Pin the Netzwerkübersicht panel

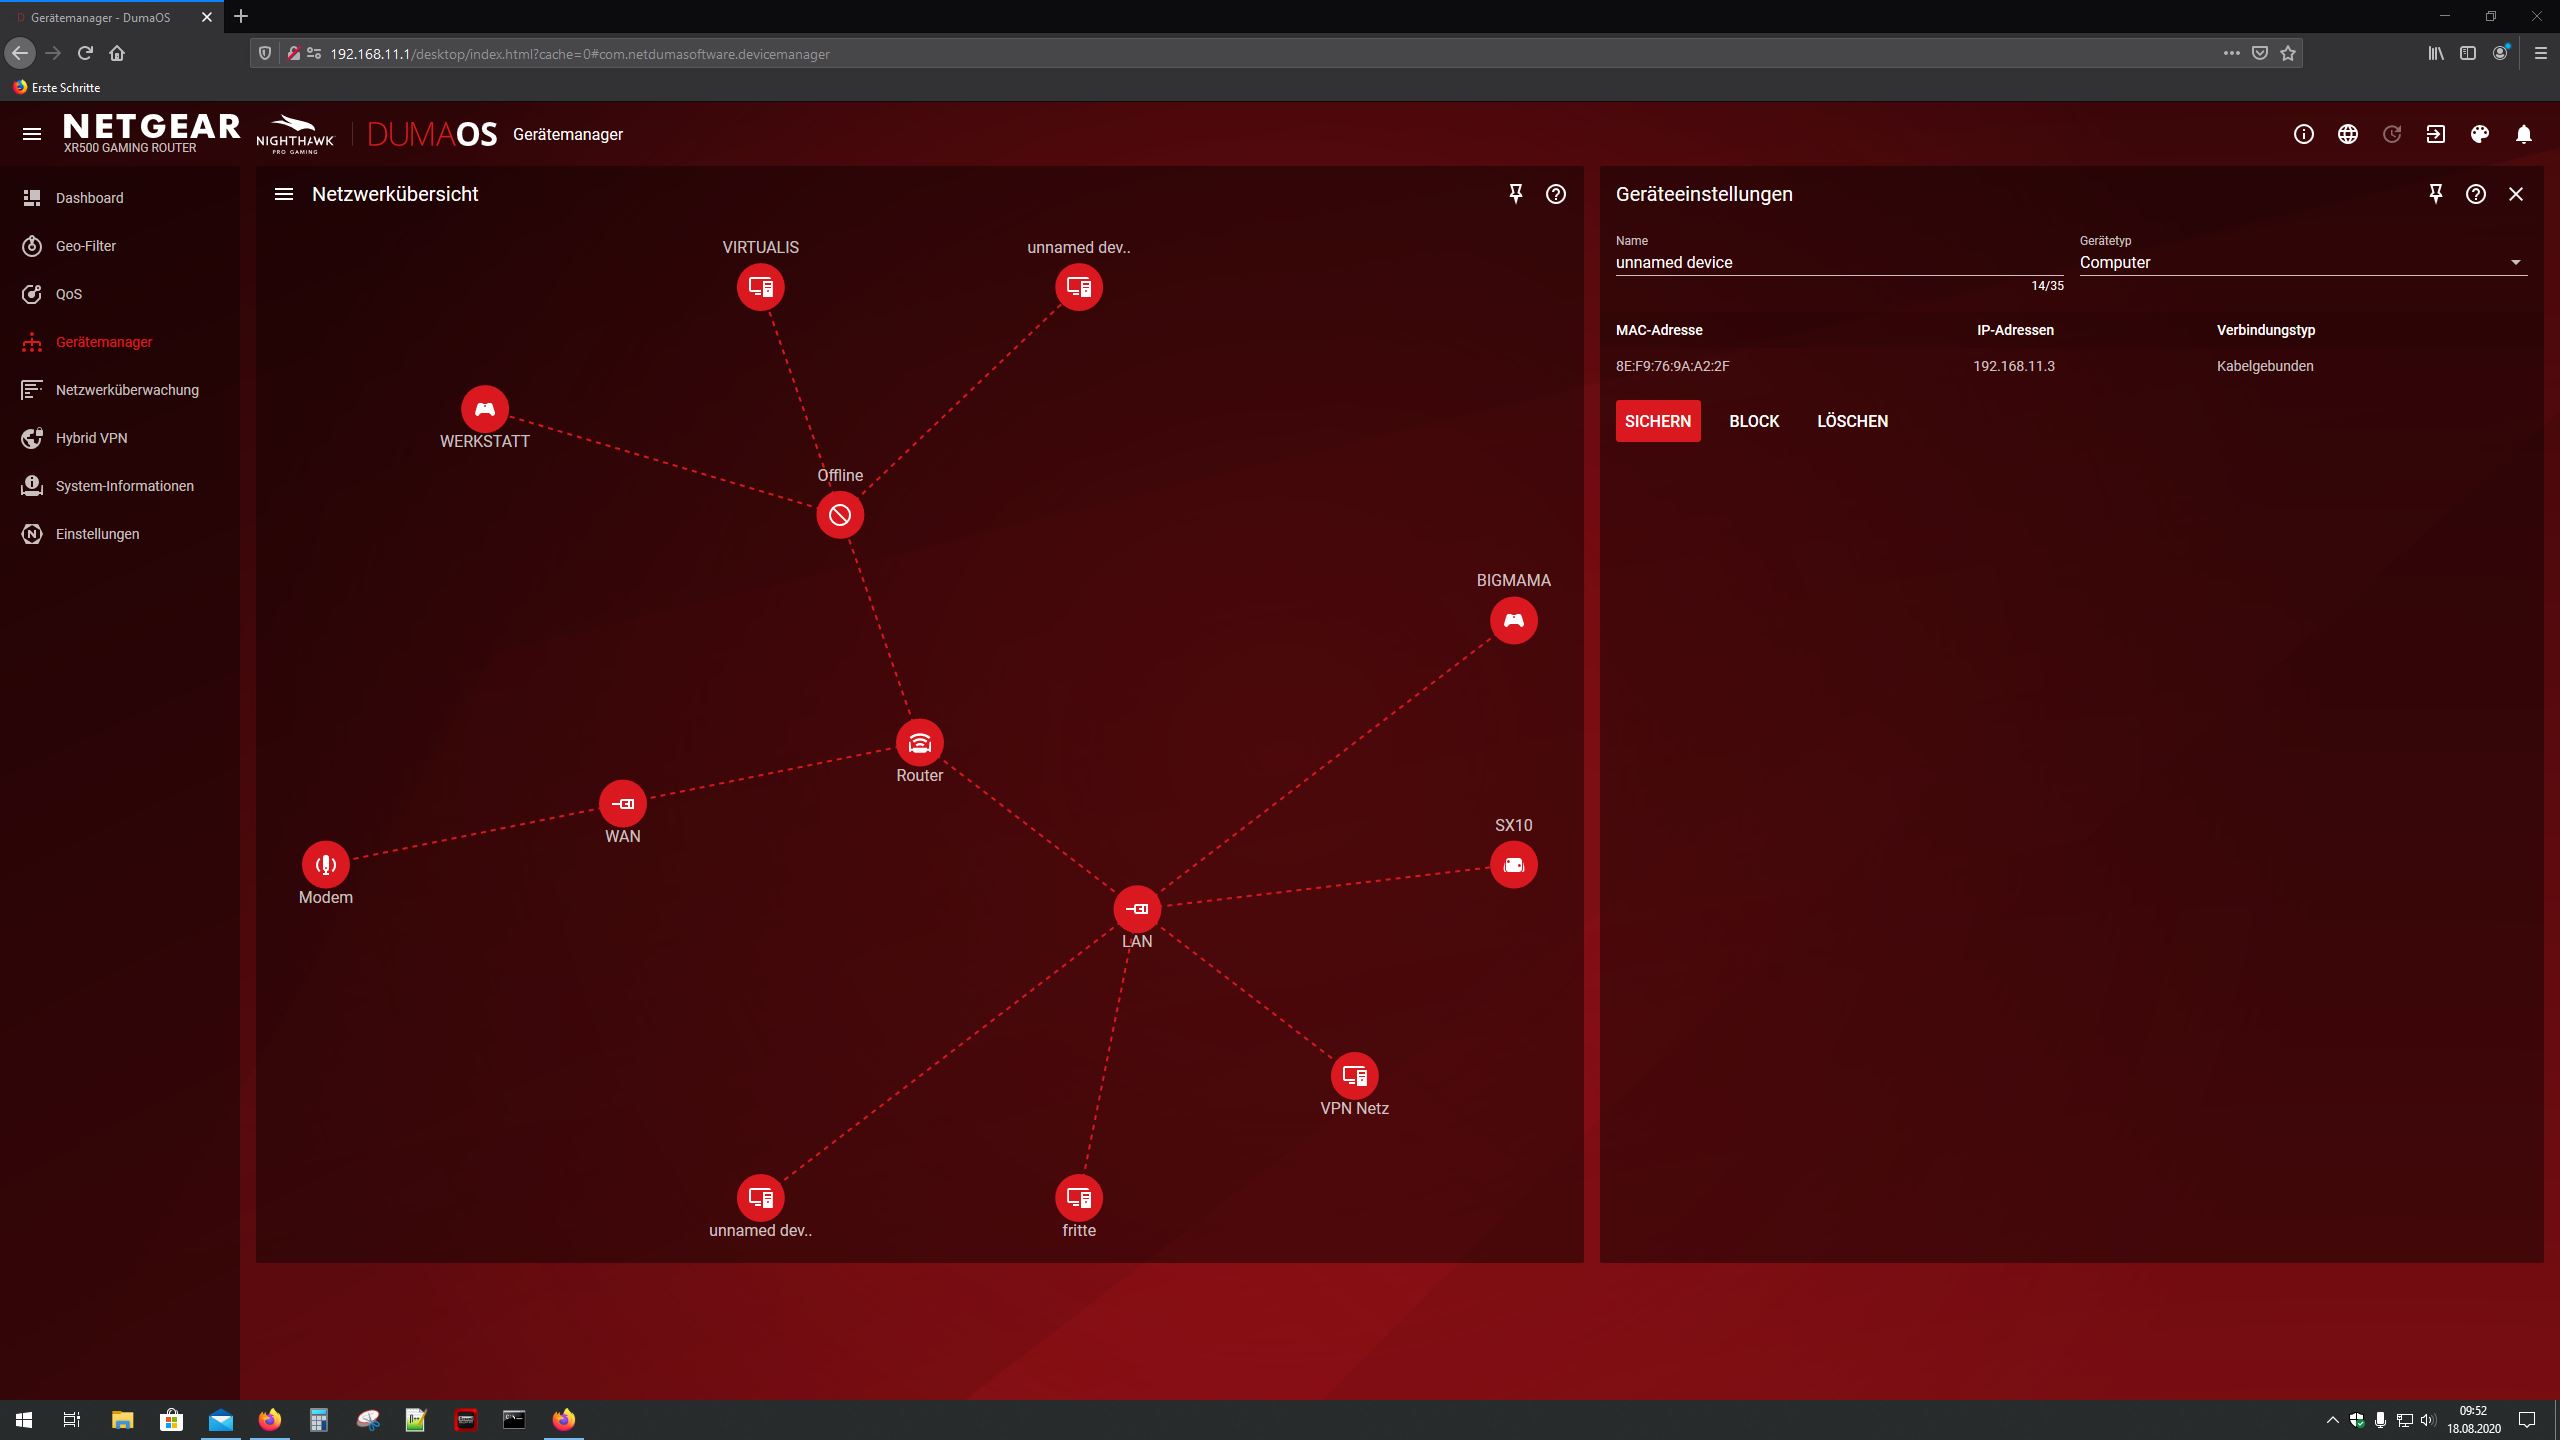pos(1515,194)
